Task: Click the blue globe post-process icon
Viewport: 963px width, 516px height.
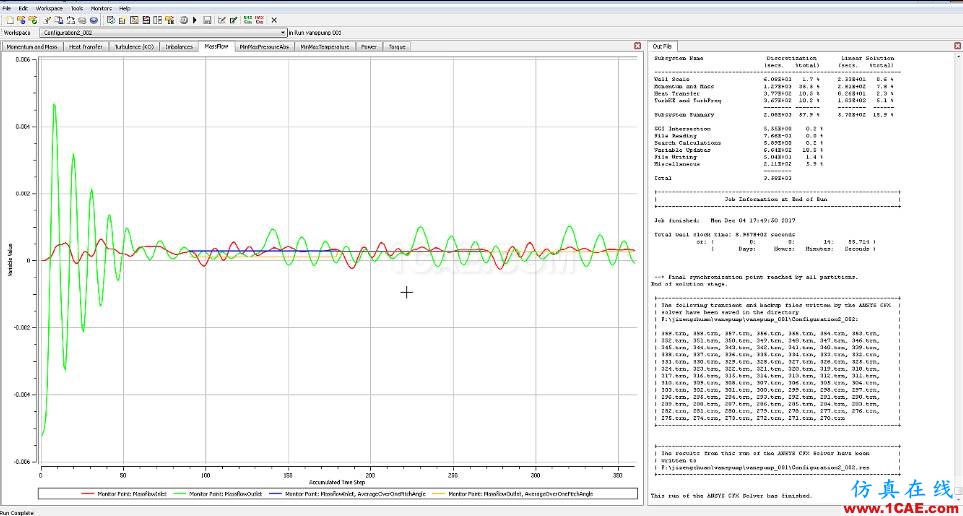Action: point(93,20)
